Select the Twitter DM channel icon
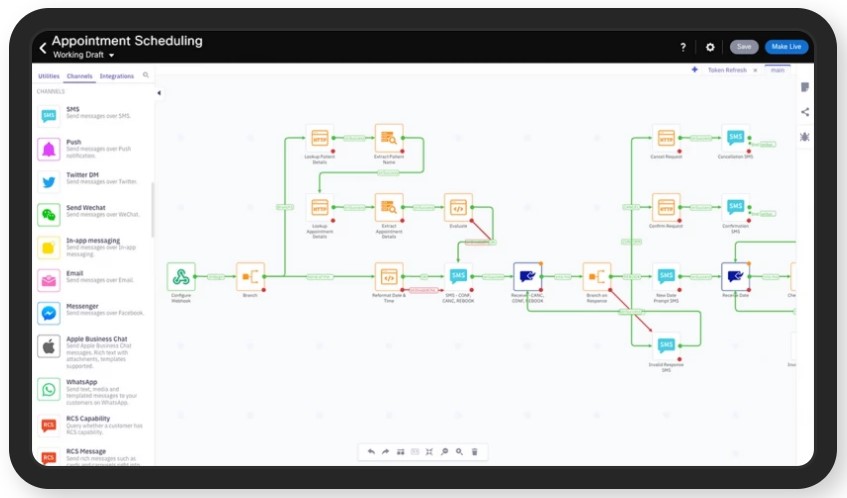Image resolution: width=847 pixels, height=498 pixels. tap(48, 181)
